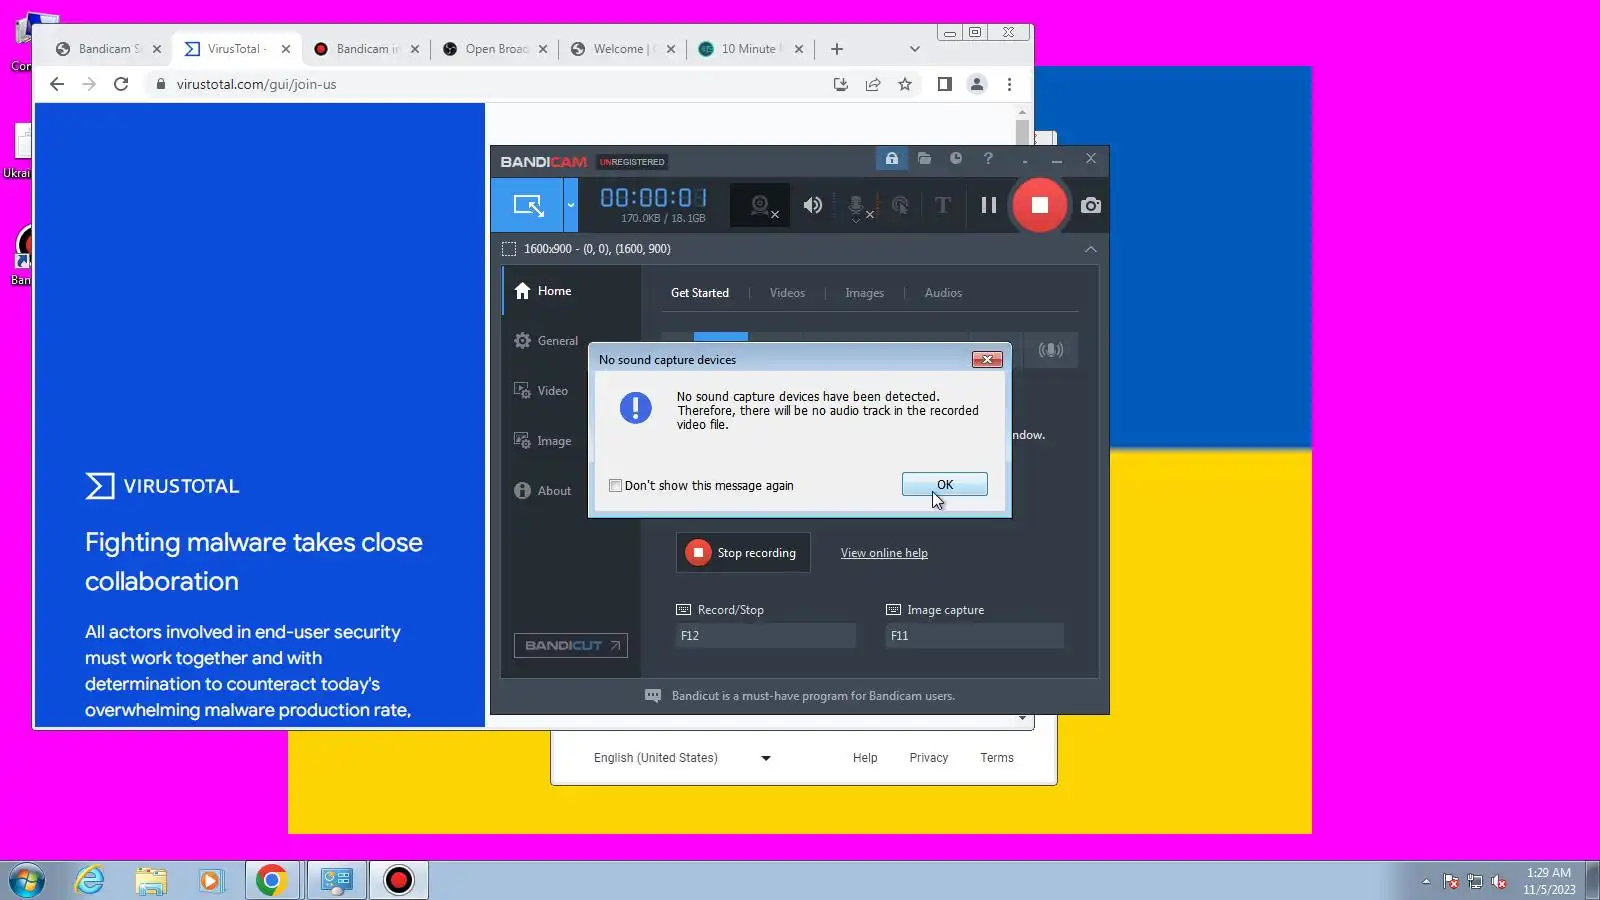Click the dashed capture area rectangle icon

(509, 249)
